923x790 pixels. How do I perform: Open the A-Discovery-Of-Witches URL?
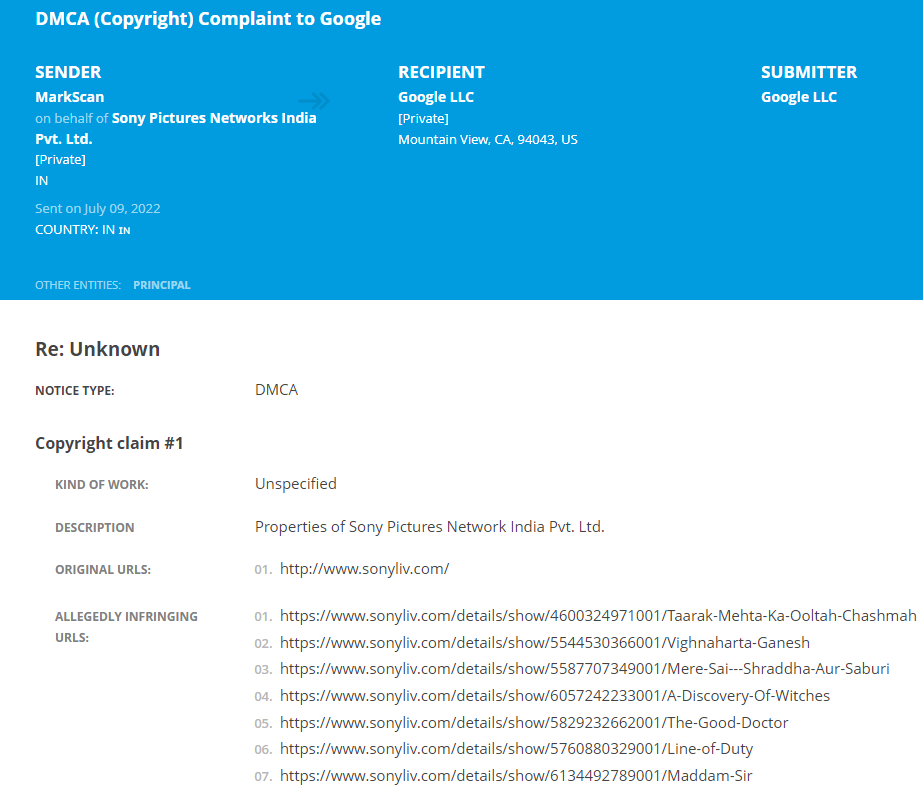(x=555, y=696)
